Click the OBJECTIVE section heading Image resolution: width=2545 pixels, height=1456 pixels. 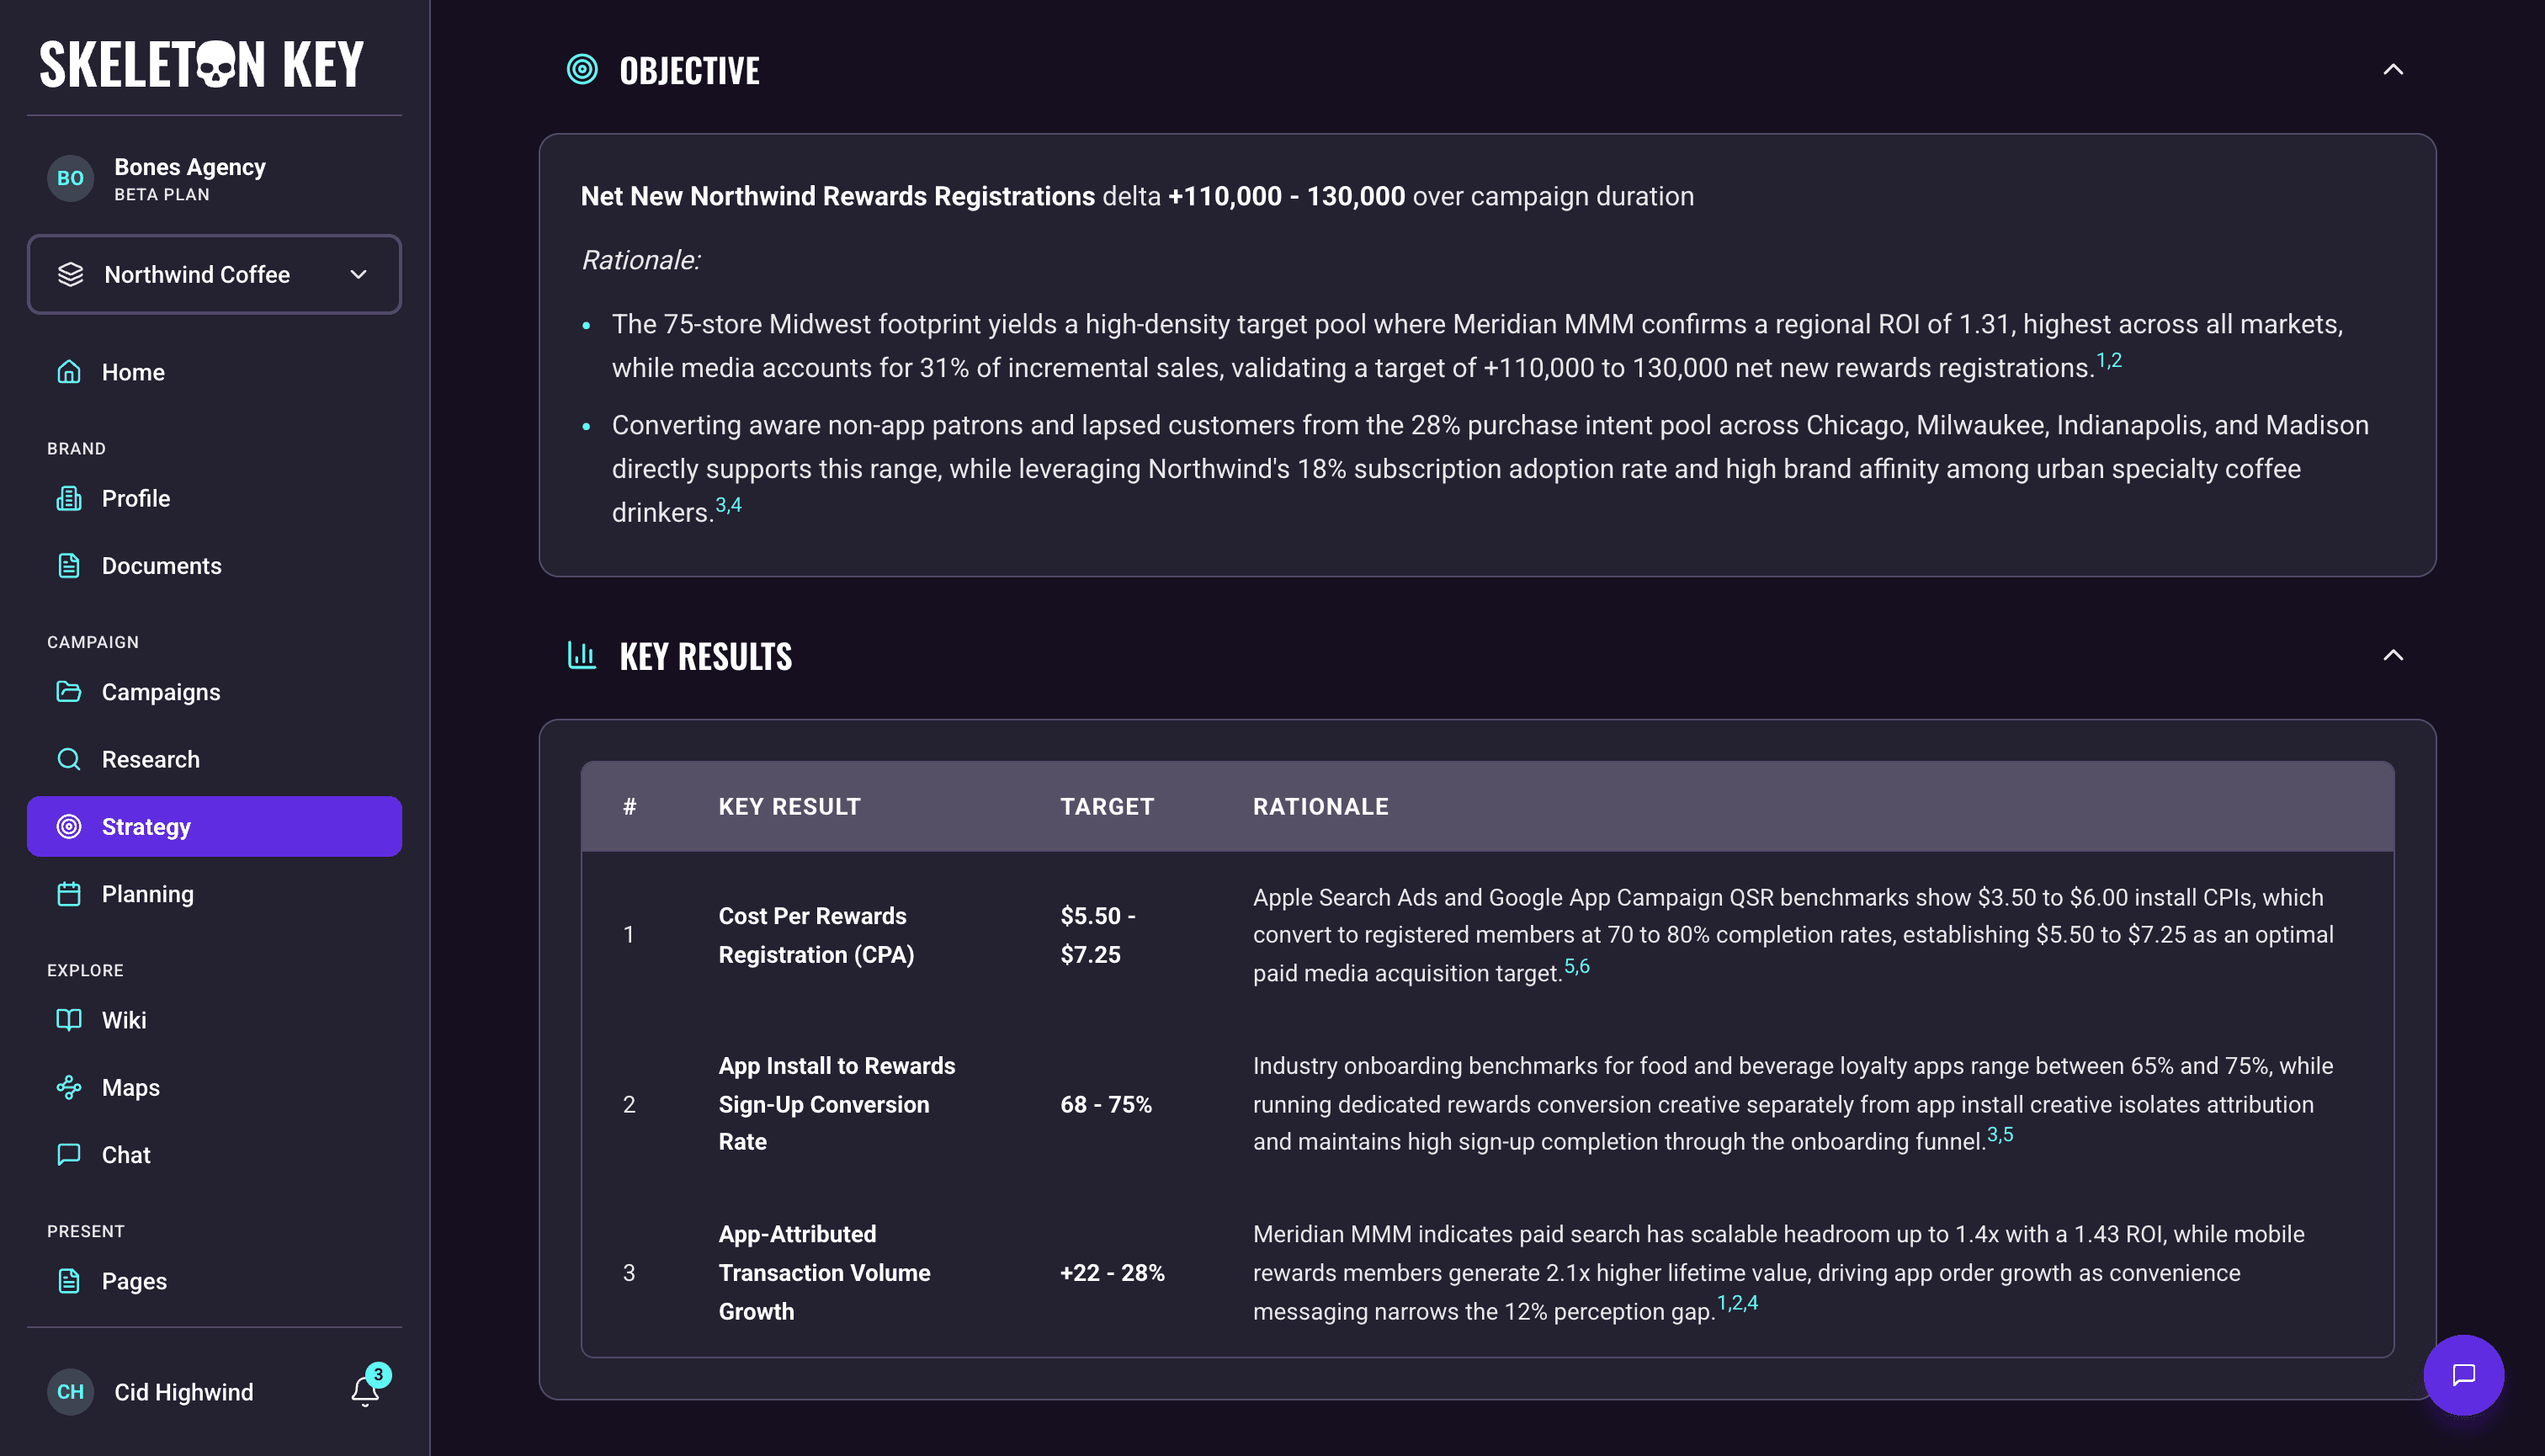[689, 70]
